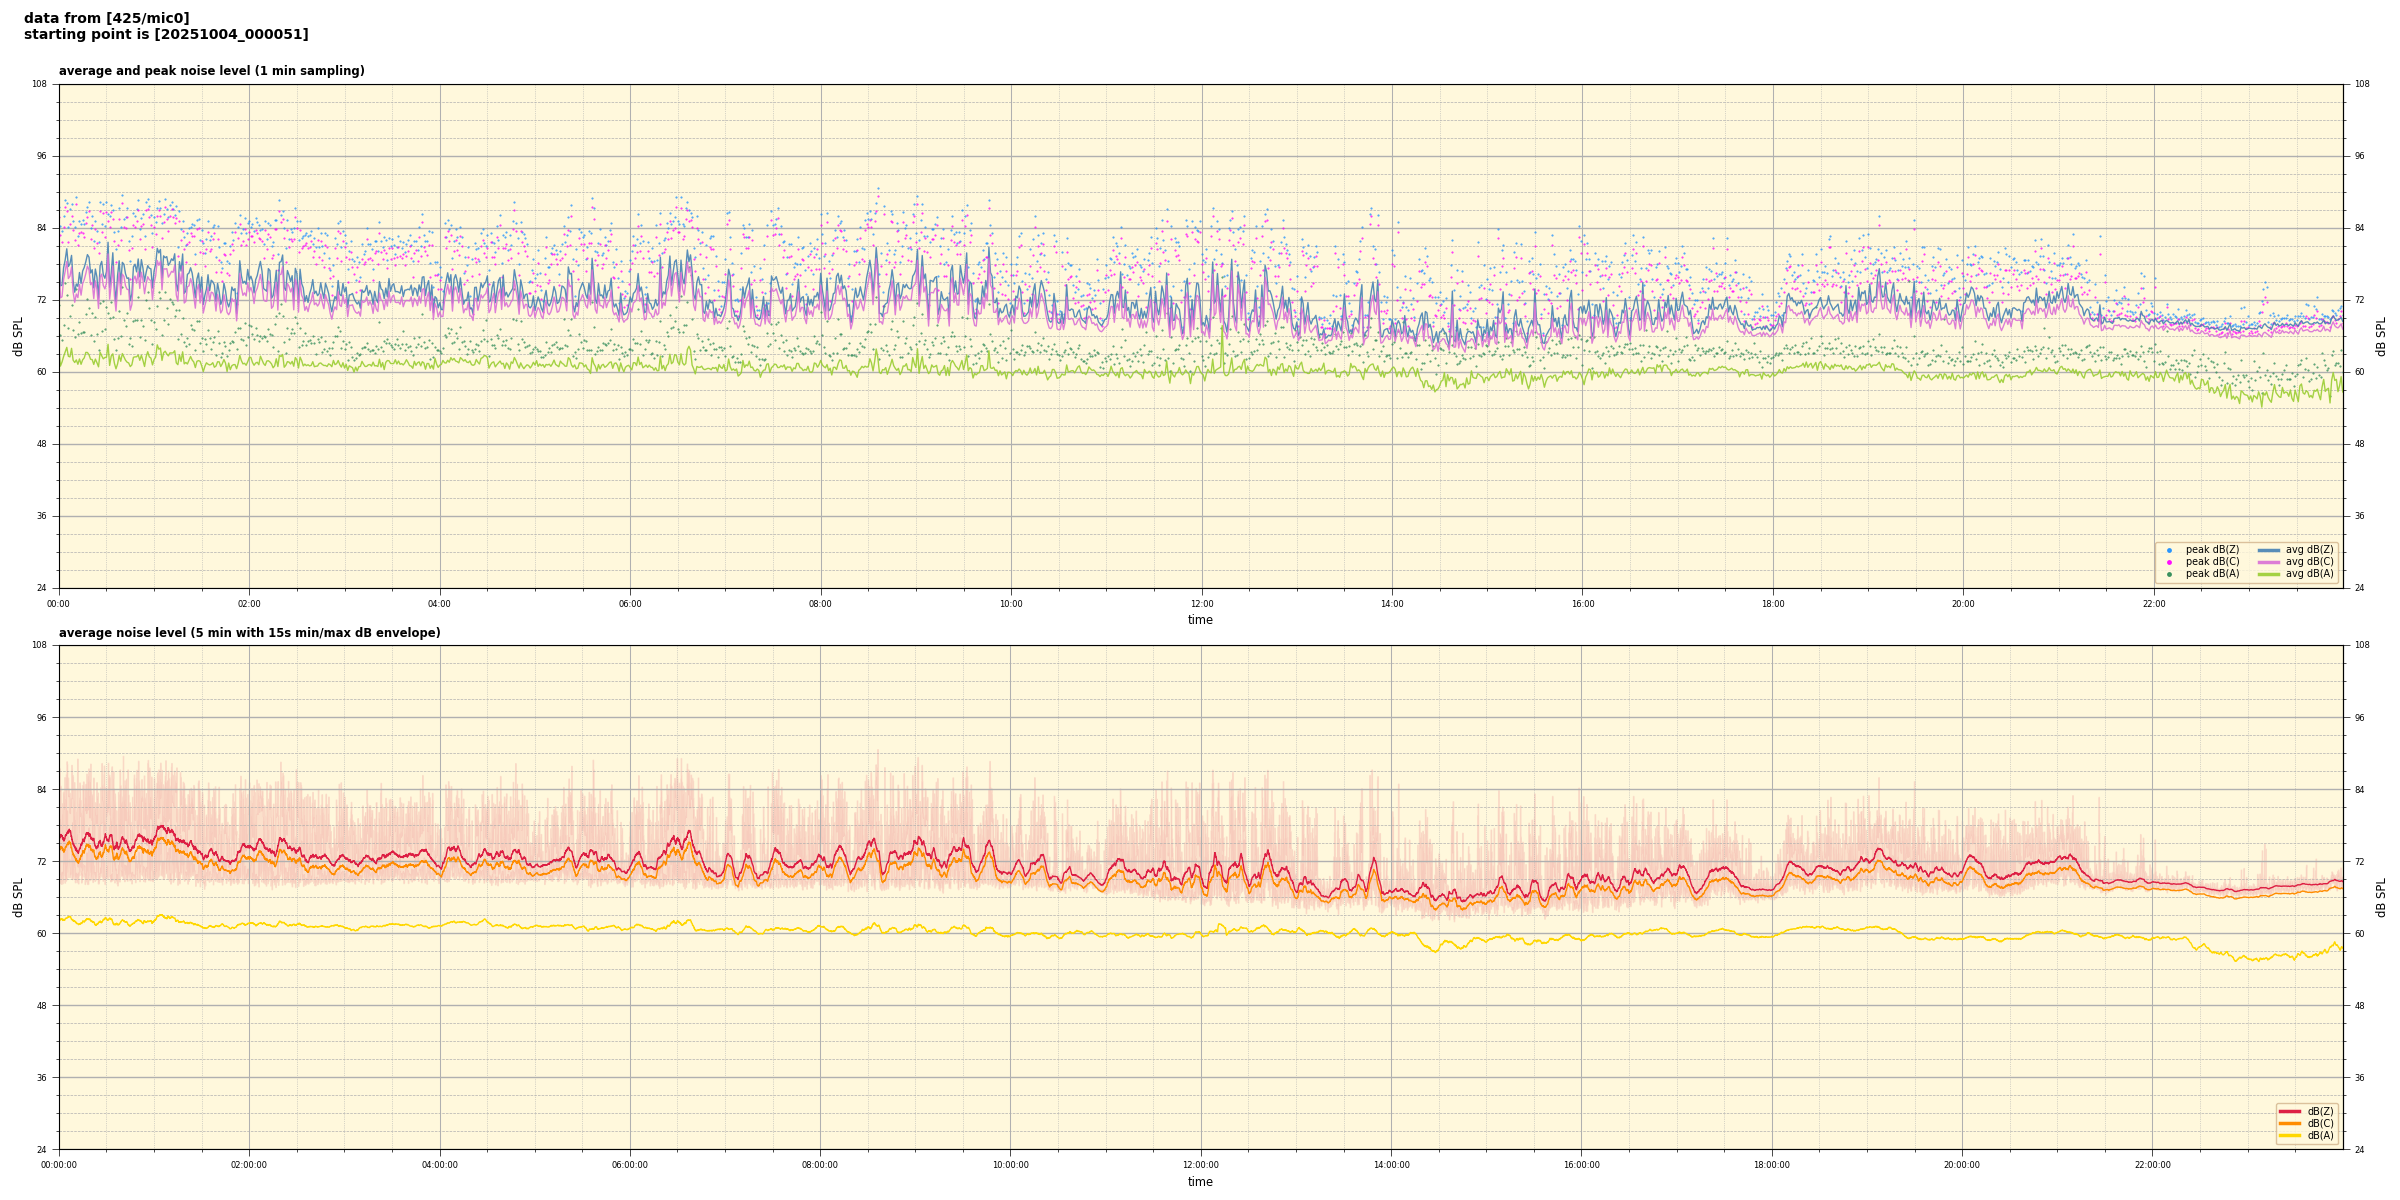Screen dimensions: 2400x1200
Task: Click the right 'dB SPL' label of top chart
Action: point(2381,336)
